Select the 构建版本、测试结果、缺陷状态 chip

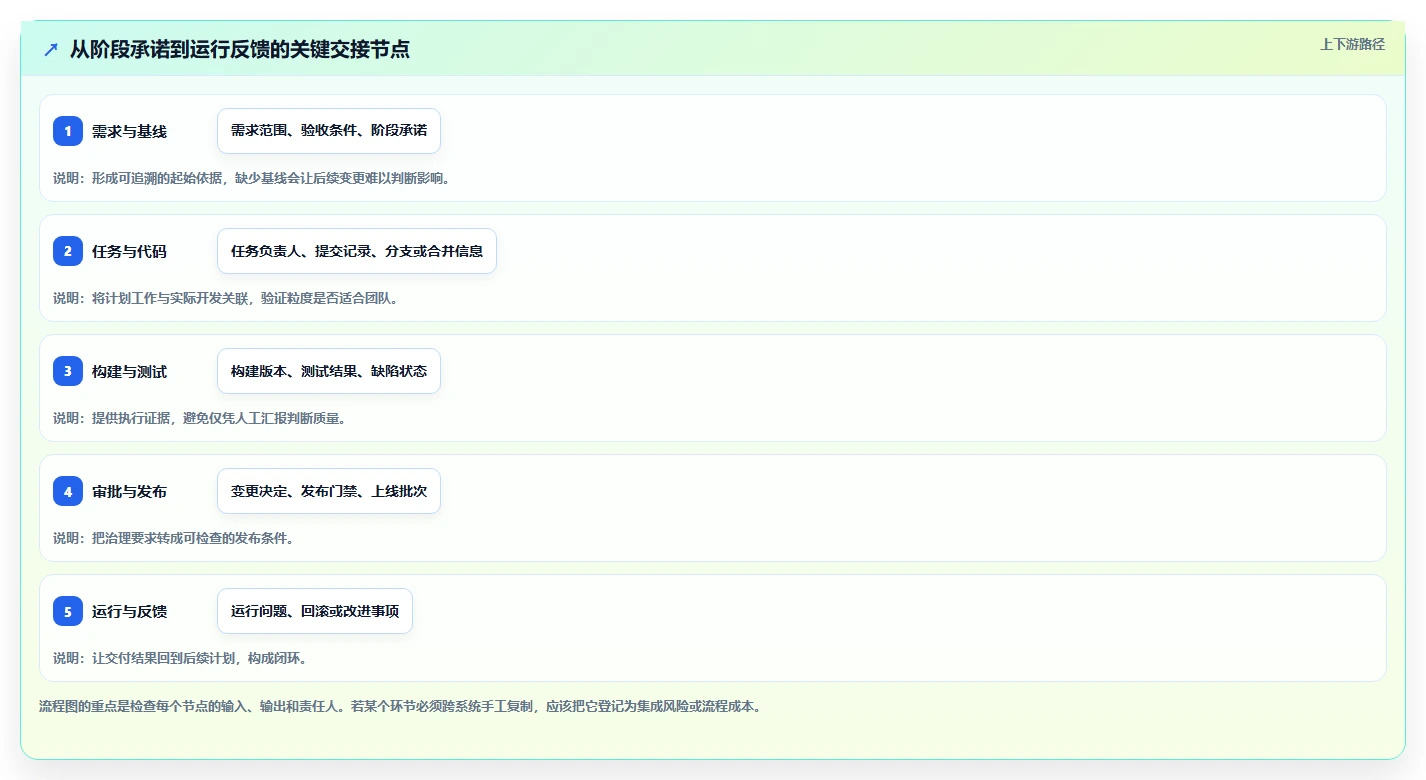(x=329, y=371)
